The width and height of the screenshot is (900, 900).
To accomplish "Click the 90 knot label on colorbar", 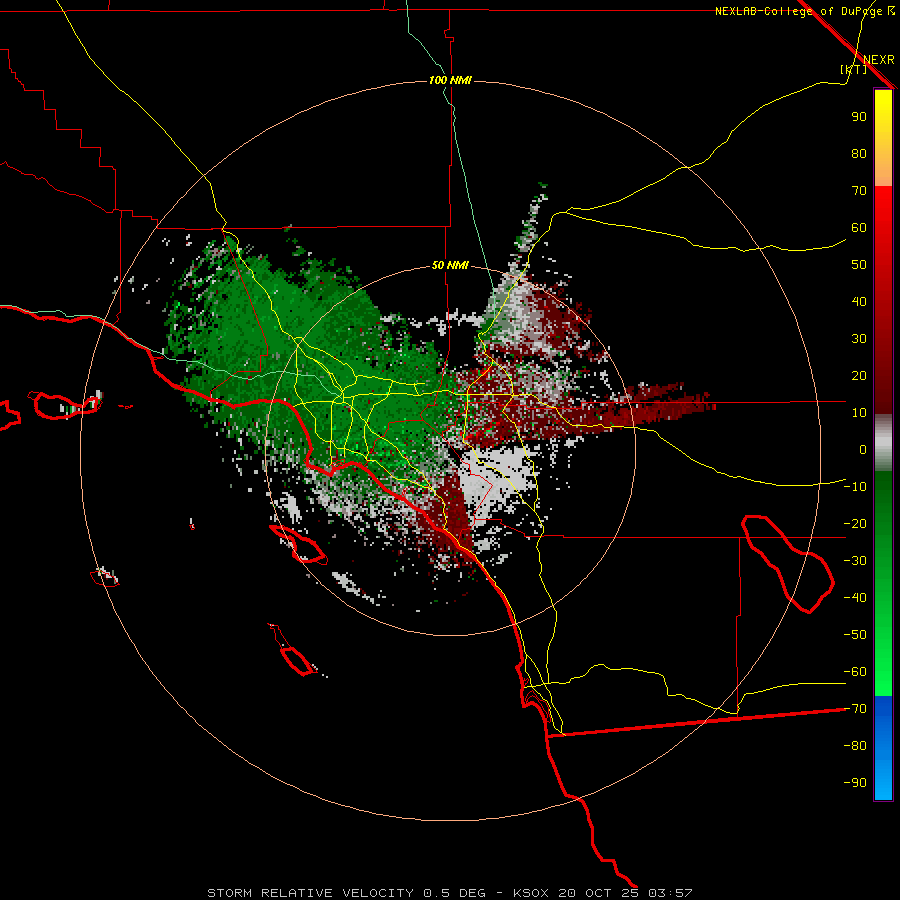I will [x=859, y=117].
